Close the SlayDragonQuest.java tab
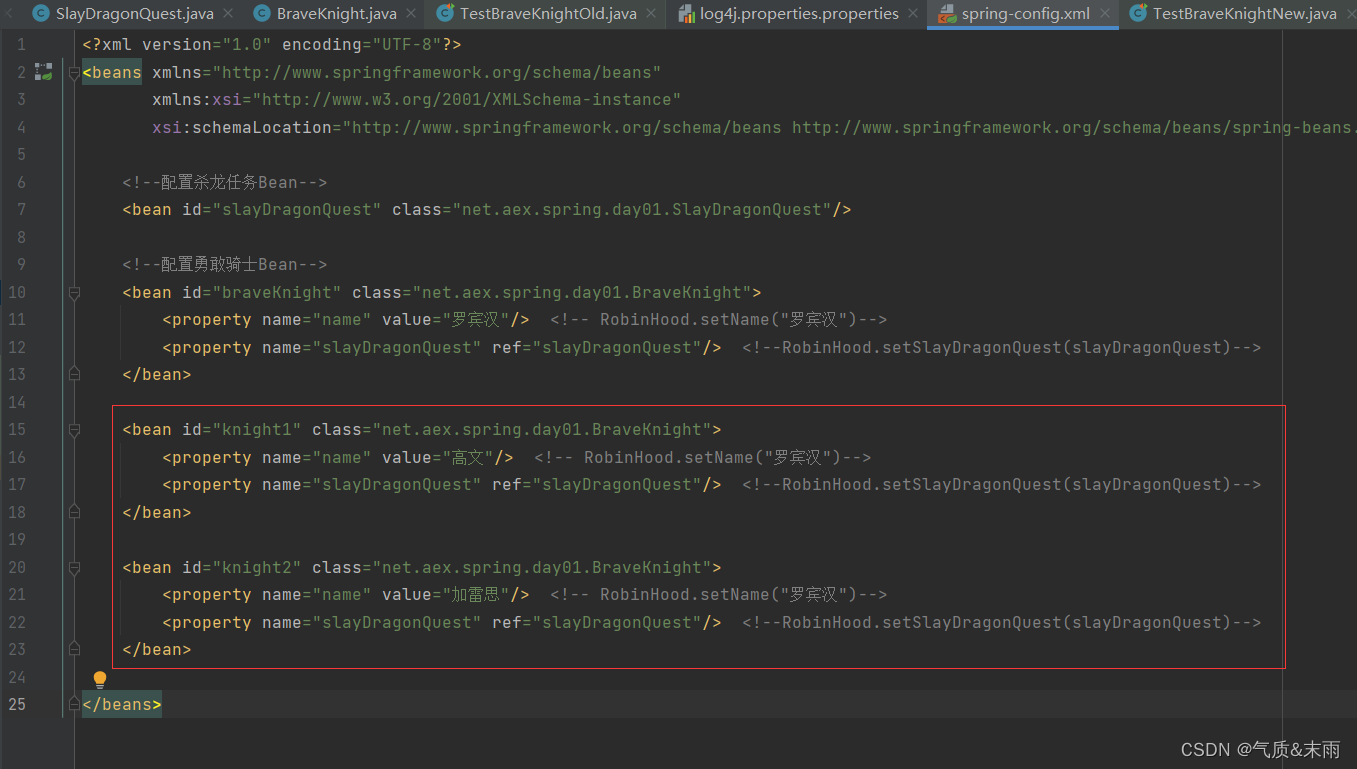The image size is (1357, 769). [x=227, y=14]
